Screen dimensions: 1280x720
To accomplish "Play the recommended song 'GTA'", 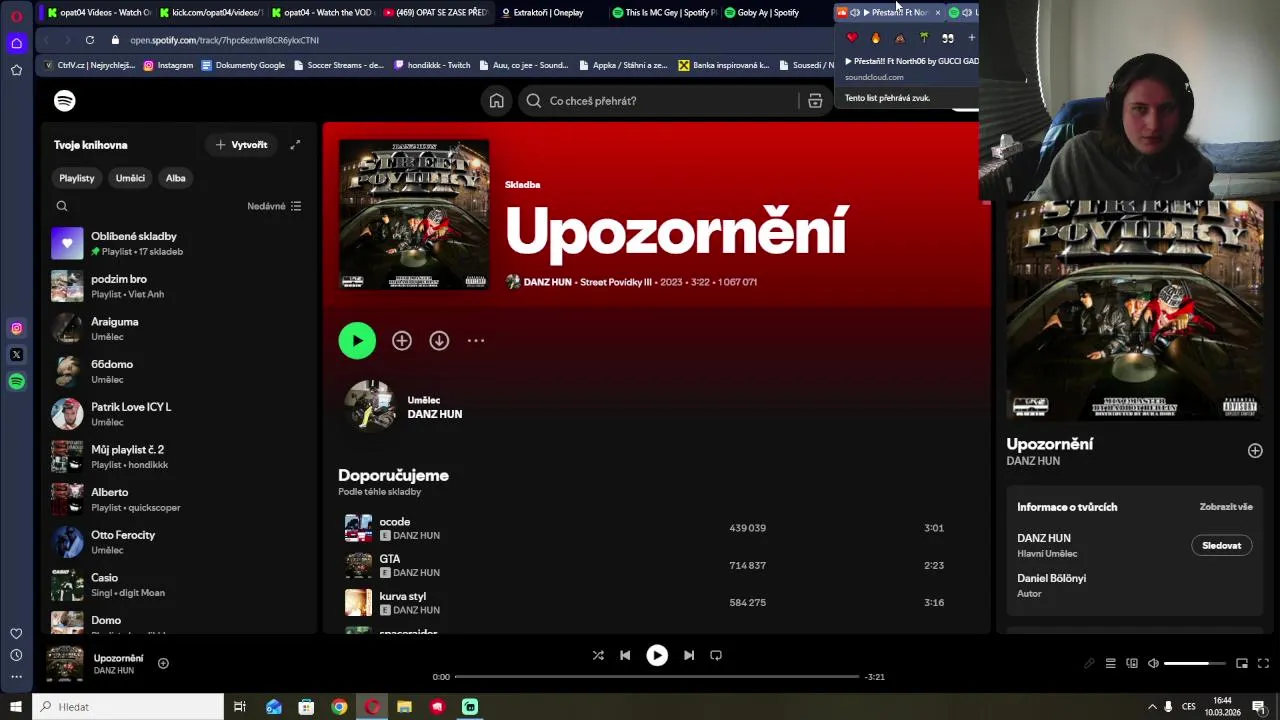I will [x=390, y=559].
